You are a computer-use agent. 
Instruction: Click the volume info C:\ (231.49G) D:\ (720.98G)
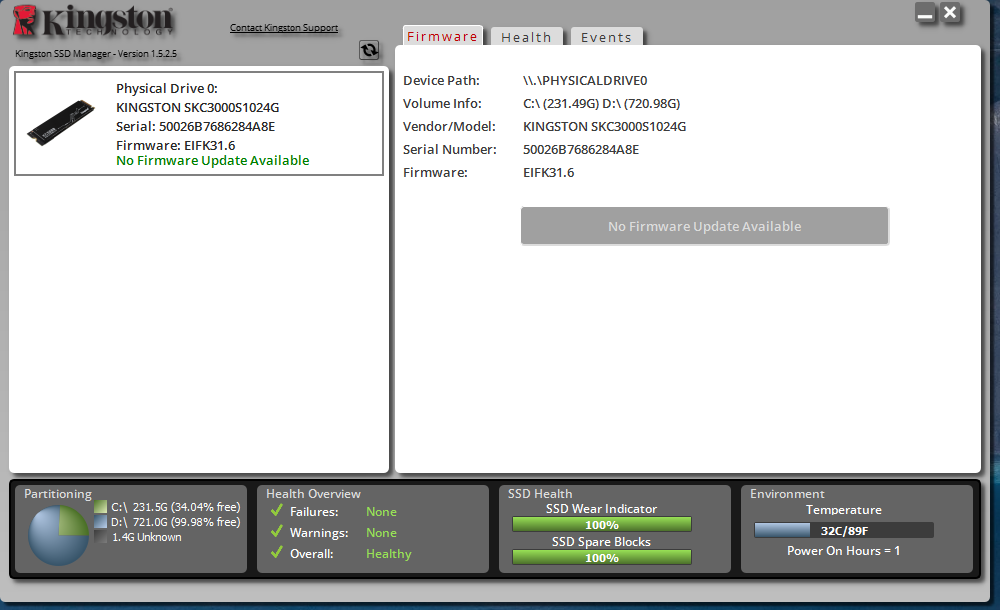(601, 103)
